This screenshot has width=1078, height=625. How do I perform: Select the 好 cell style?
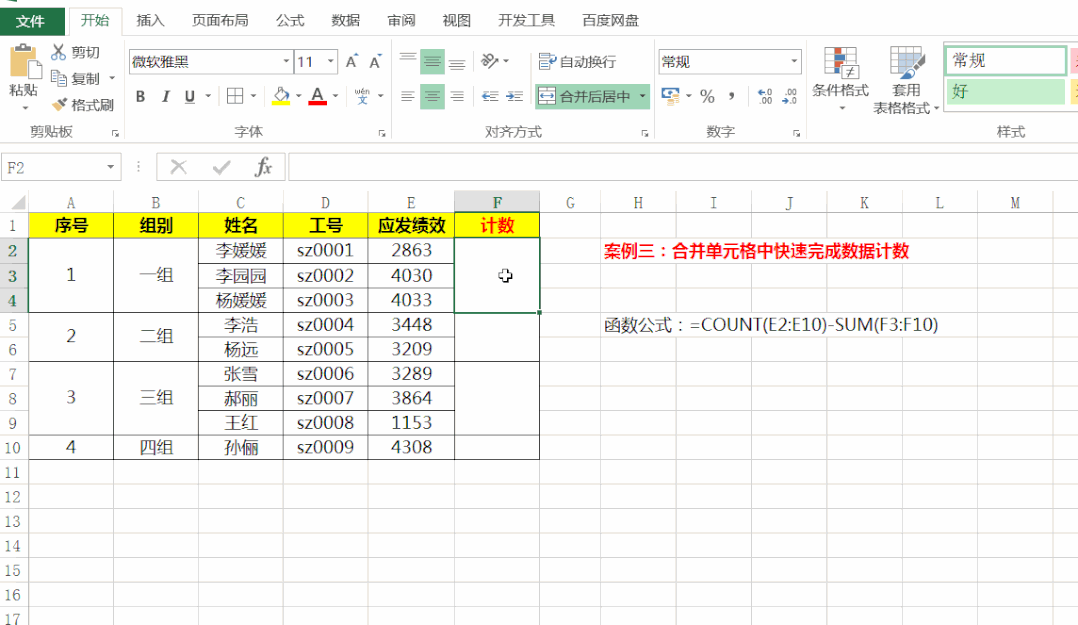1006,91
